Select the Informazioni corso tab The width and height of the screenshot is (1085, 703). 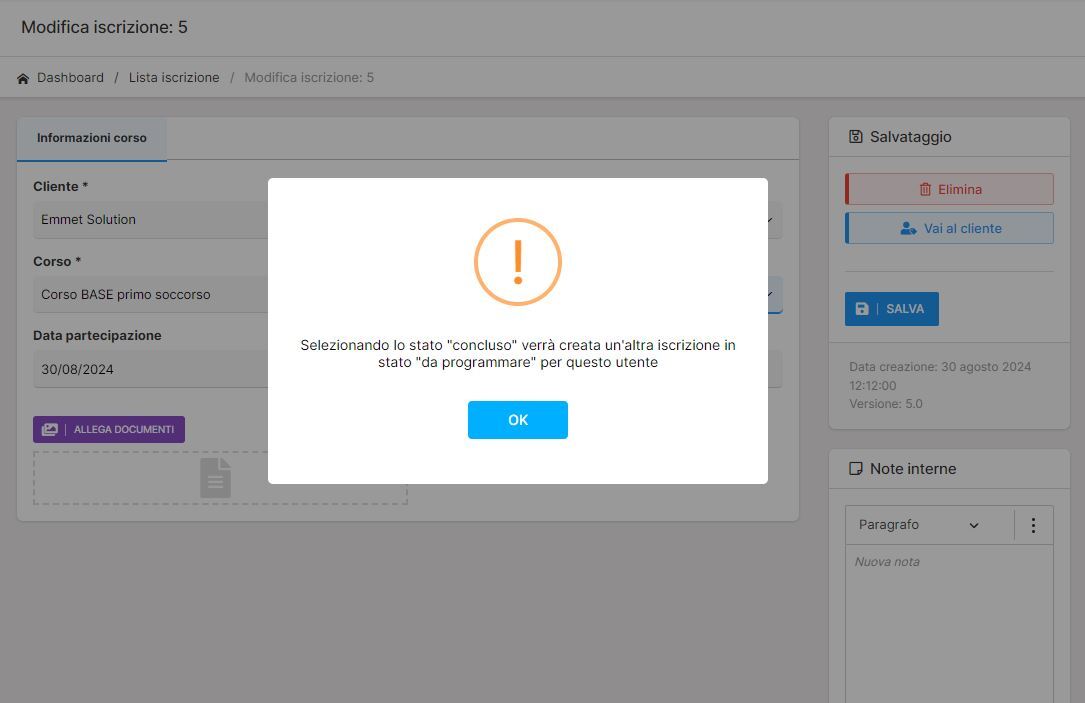pos(92,138)
